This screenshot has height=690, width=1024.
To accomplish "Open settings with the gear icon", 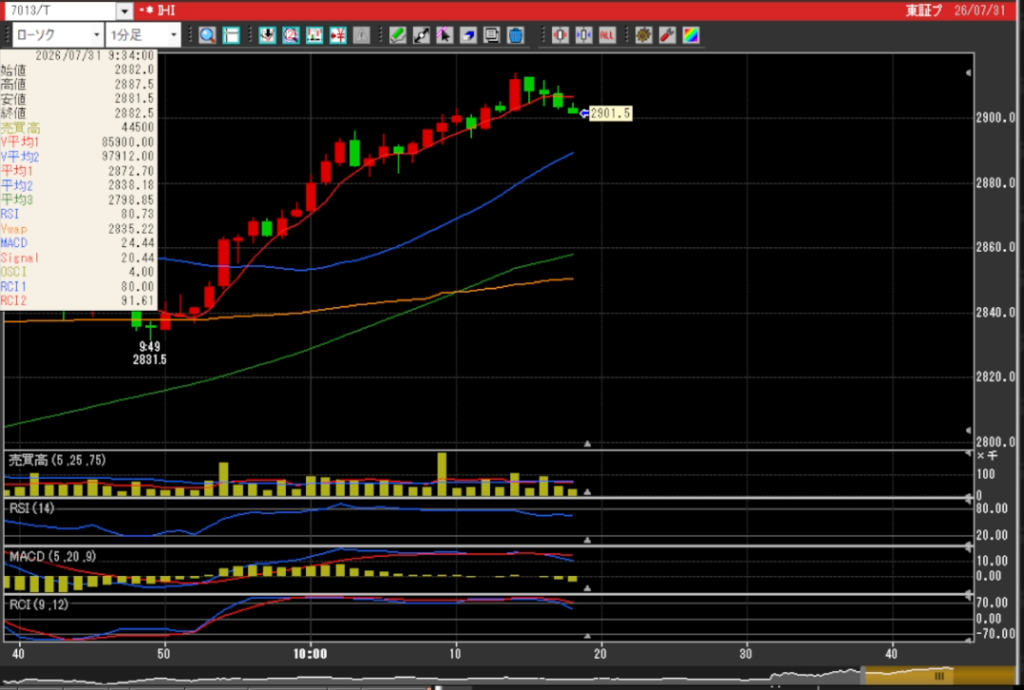I will pyautogui.click(x=643, y=35).
